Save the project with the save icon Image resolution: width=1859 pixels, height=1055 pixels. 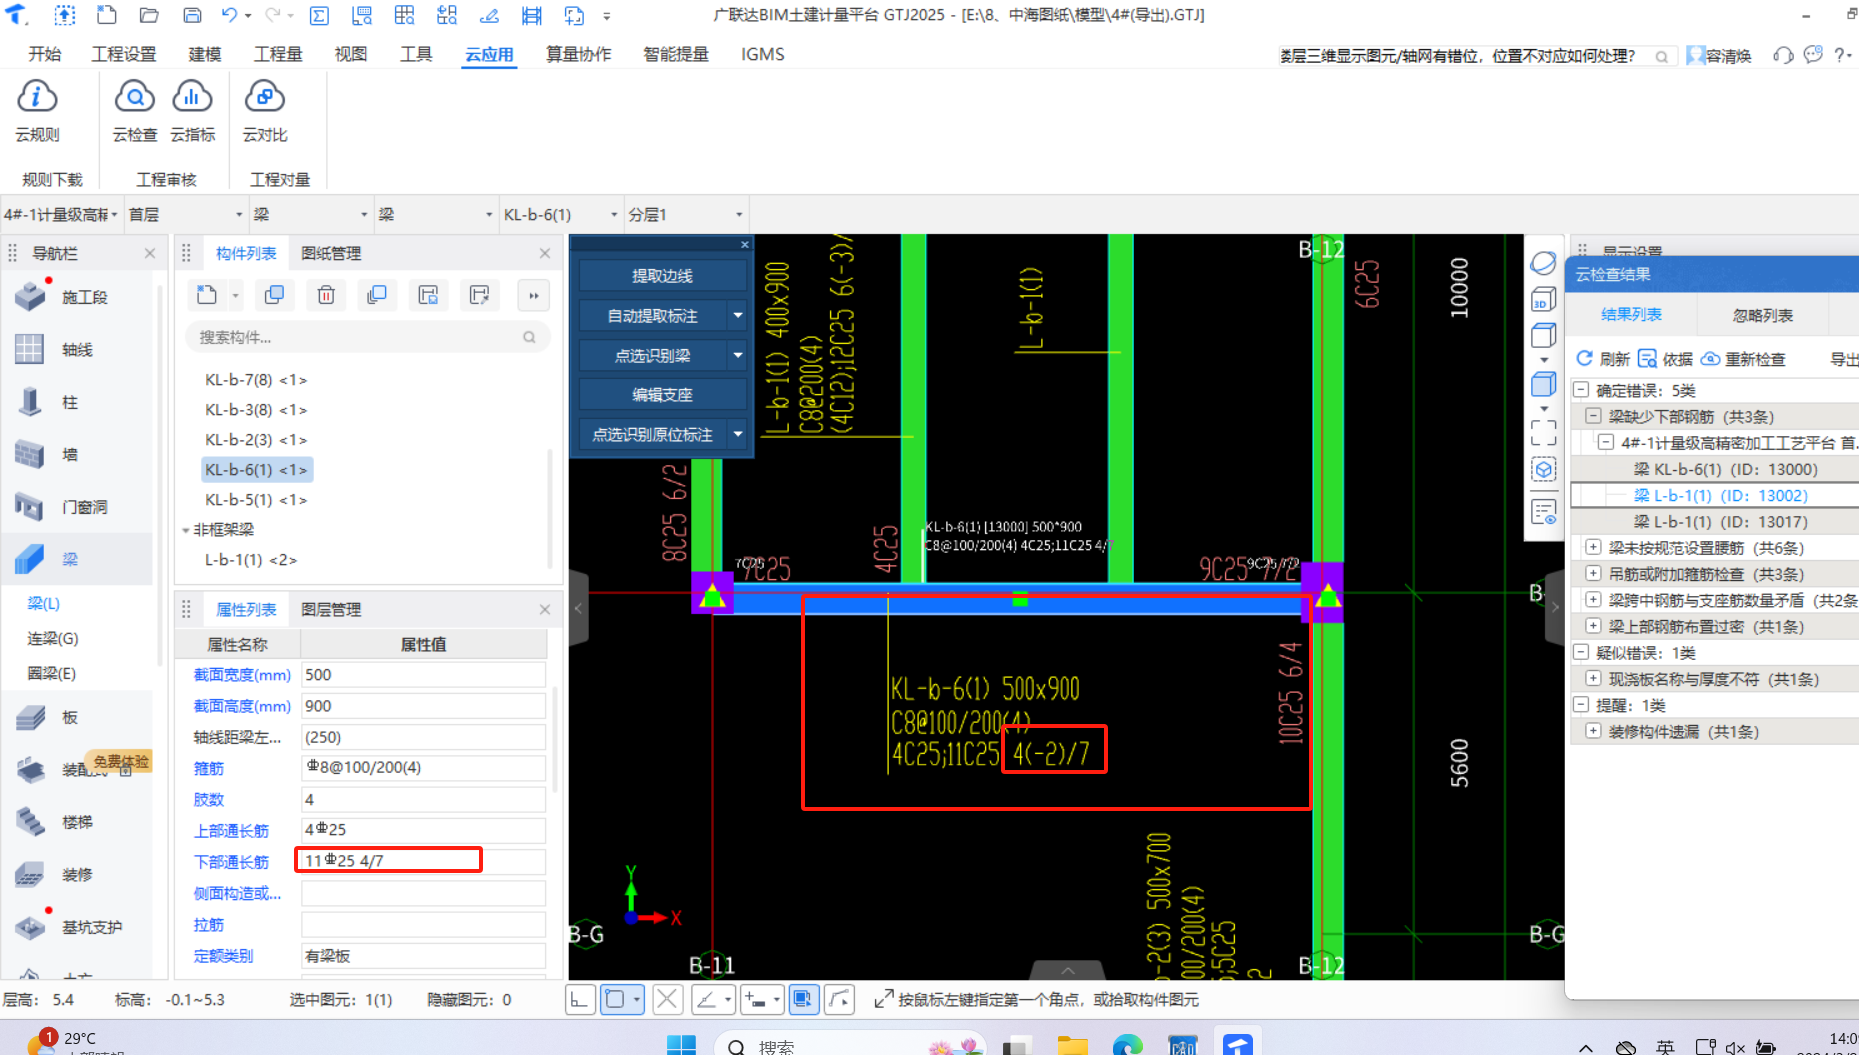coord(192,15)
